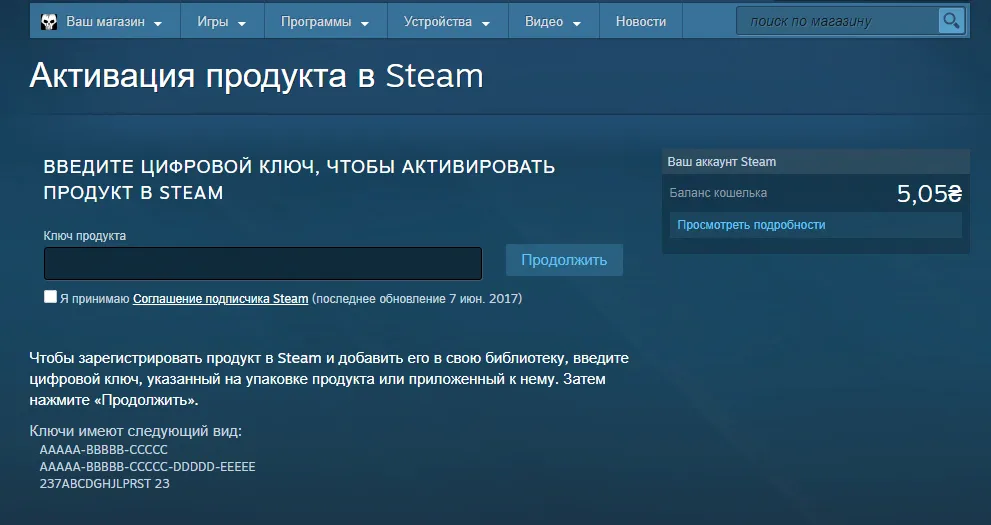
Task: Open the Ваш магазин menu
Action: pyautogui.click(x=105, y=21)
